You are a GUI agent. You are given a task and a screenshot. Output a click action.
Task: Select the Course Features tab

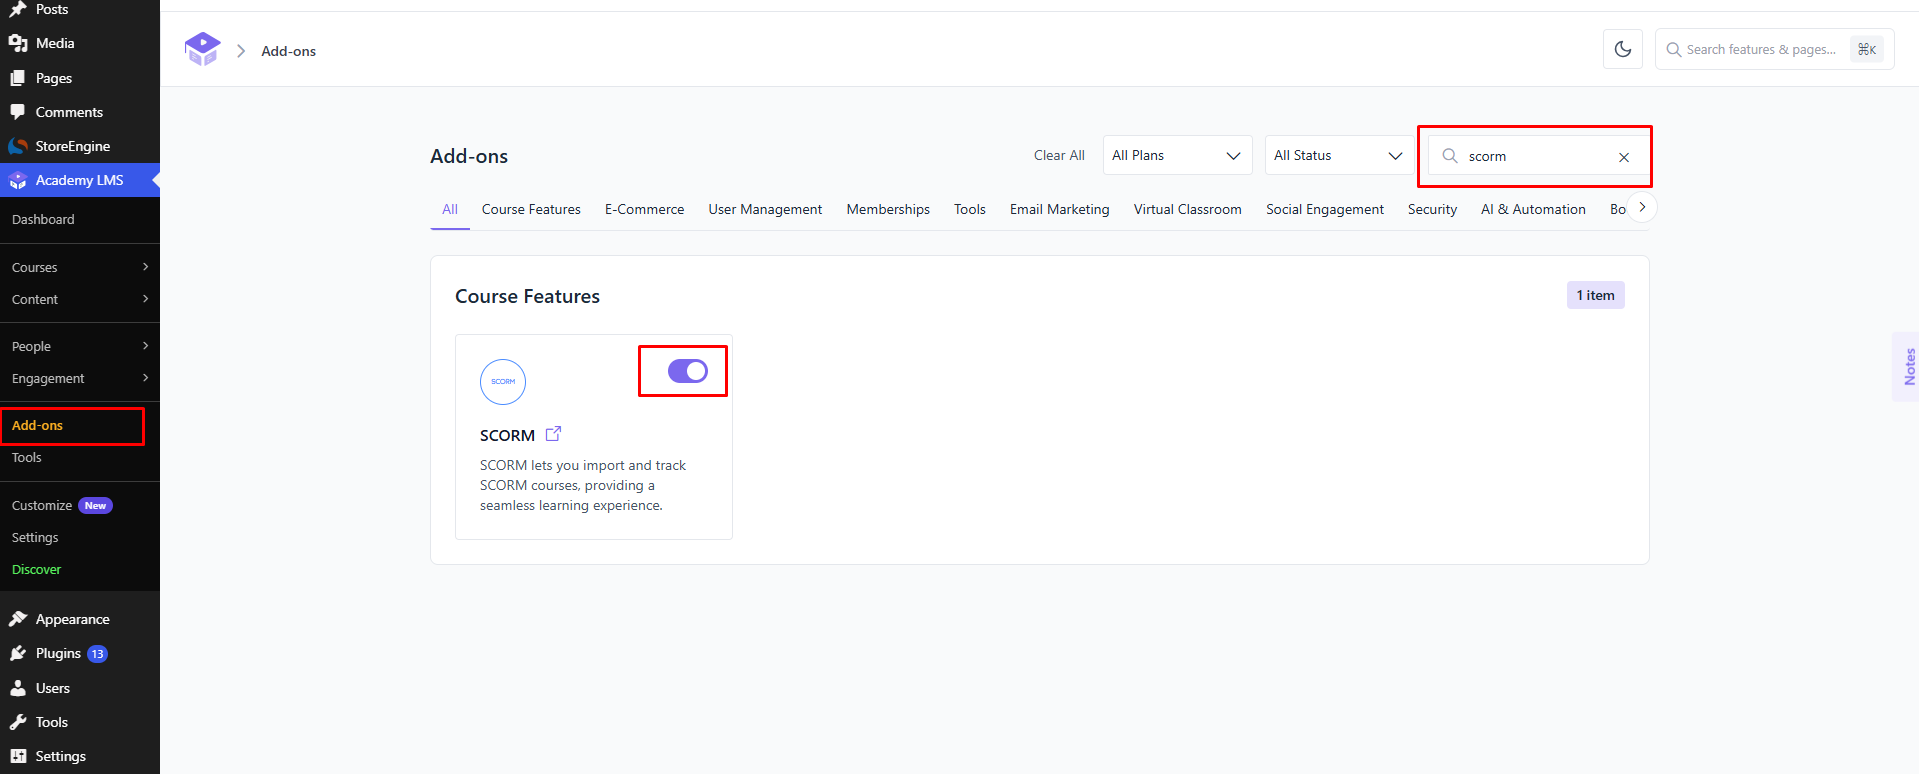click(531, 209)
